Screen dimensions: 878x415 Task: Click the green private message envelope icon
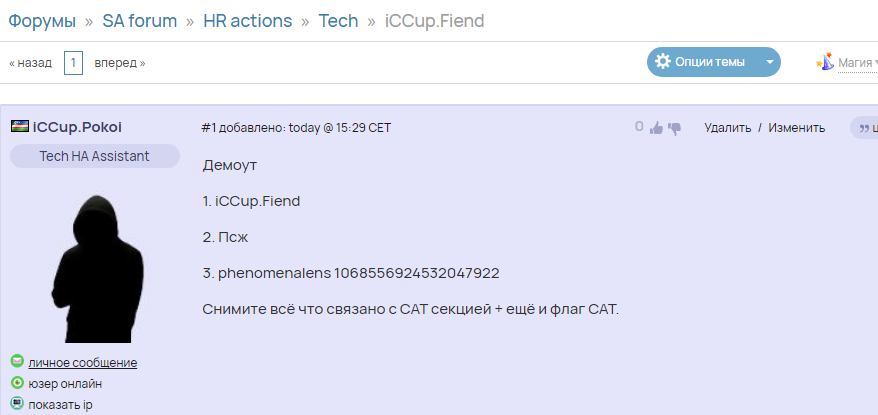click(17, 361)
